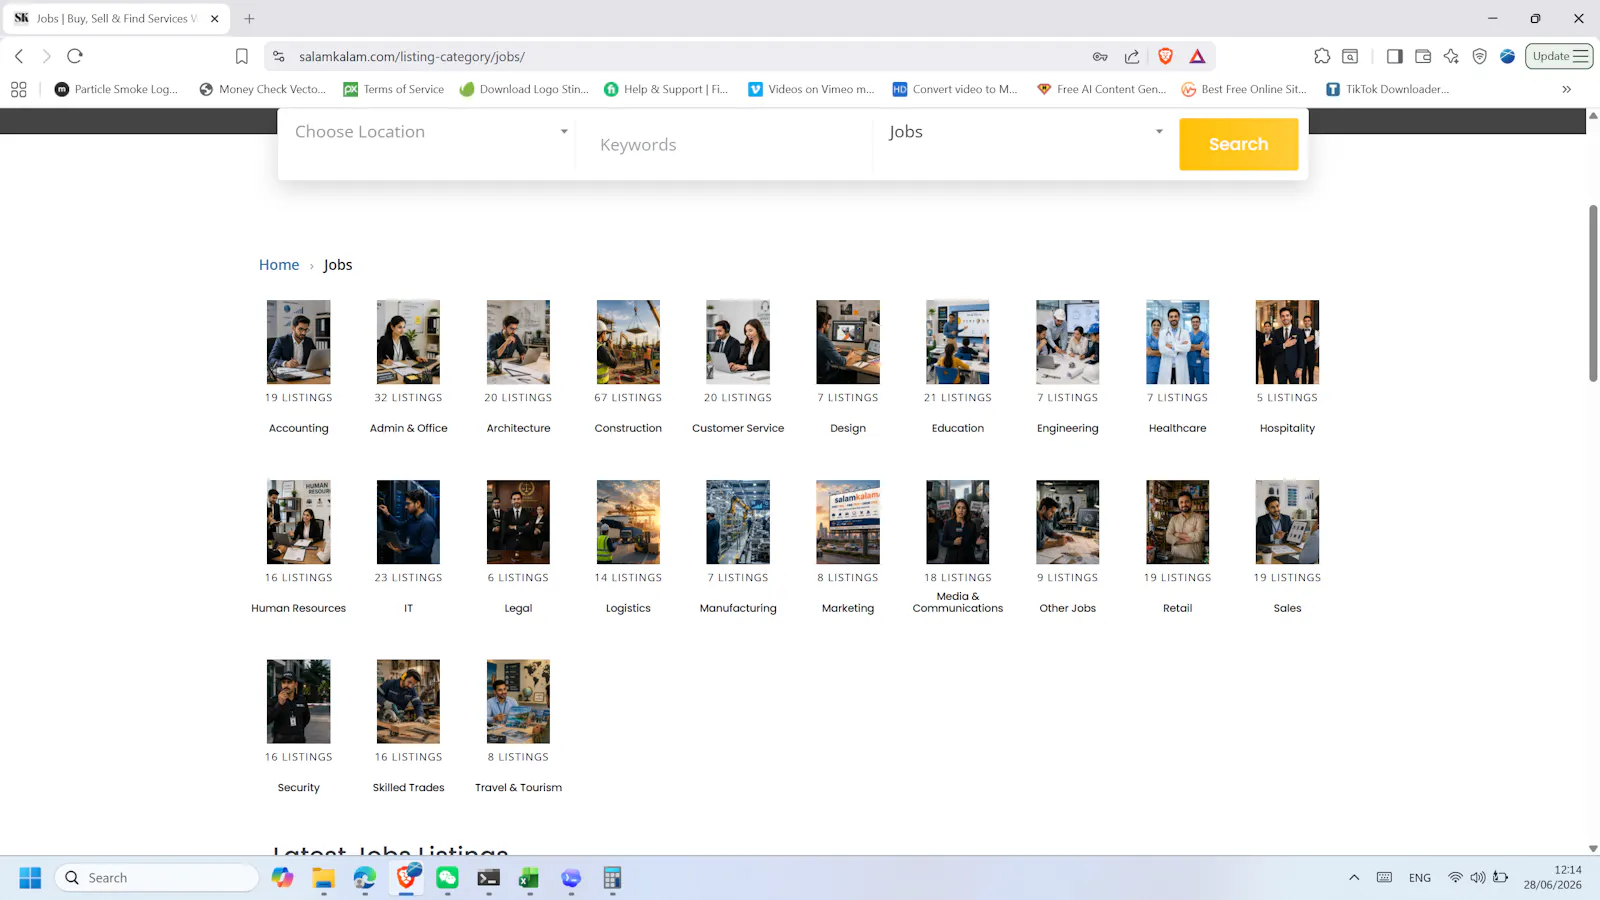This screenshot has height=900, width=1600.
Task: Open the TikTok Downloader bookmark
Action: point(1387,89)
